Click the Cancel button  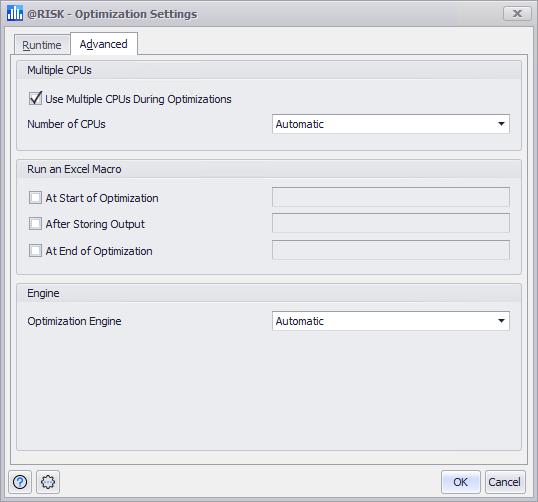tap(505, 482)
